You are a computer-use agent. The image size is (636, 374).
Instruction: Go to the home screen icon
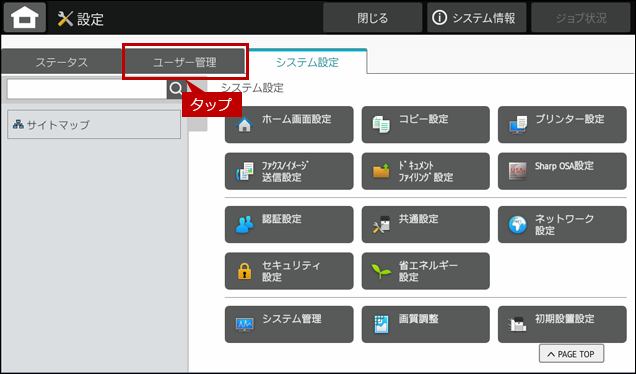point(25,17)
